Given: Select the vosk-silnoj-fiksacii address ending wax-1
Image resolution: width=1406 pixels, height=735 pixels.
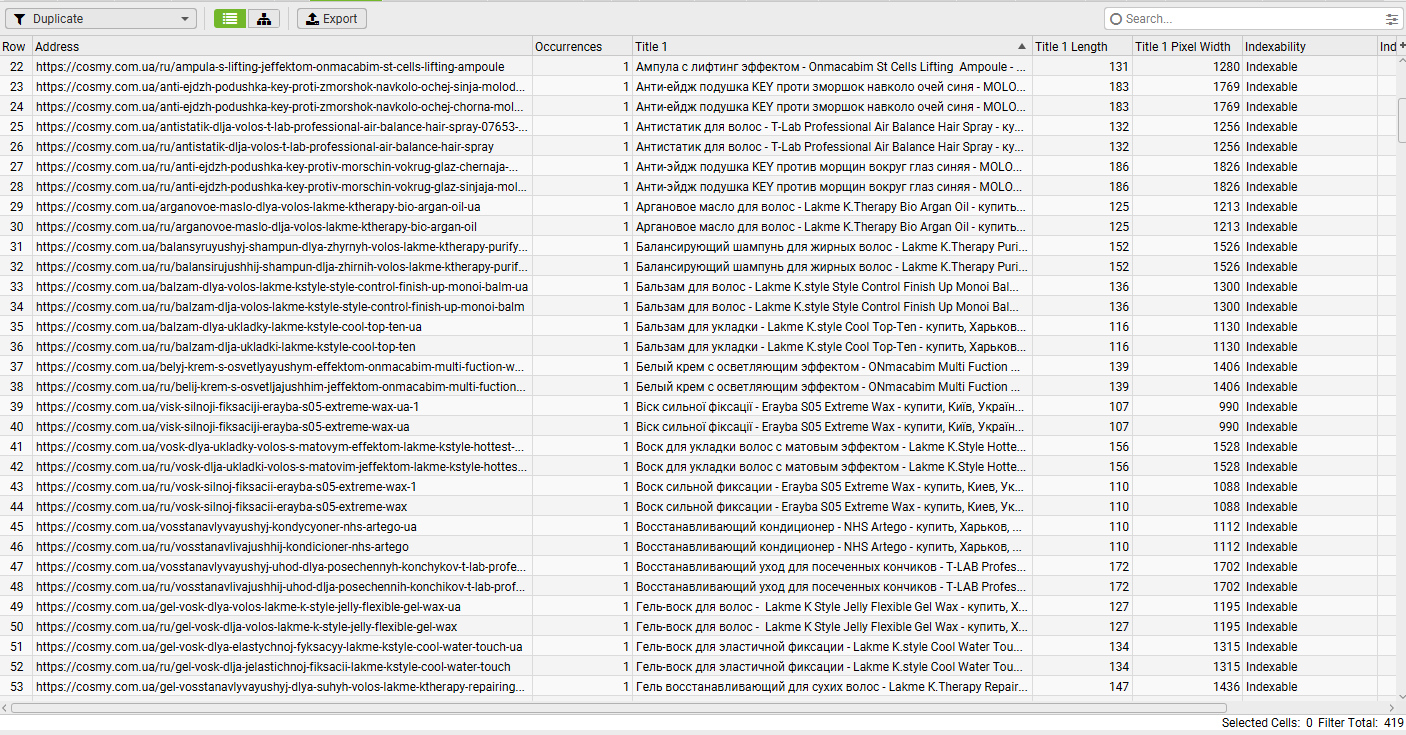Looking at the screenshot, I should [x=282, y=487].
